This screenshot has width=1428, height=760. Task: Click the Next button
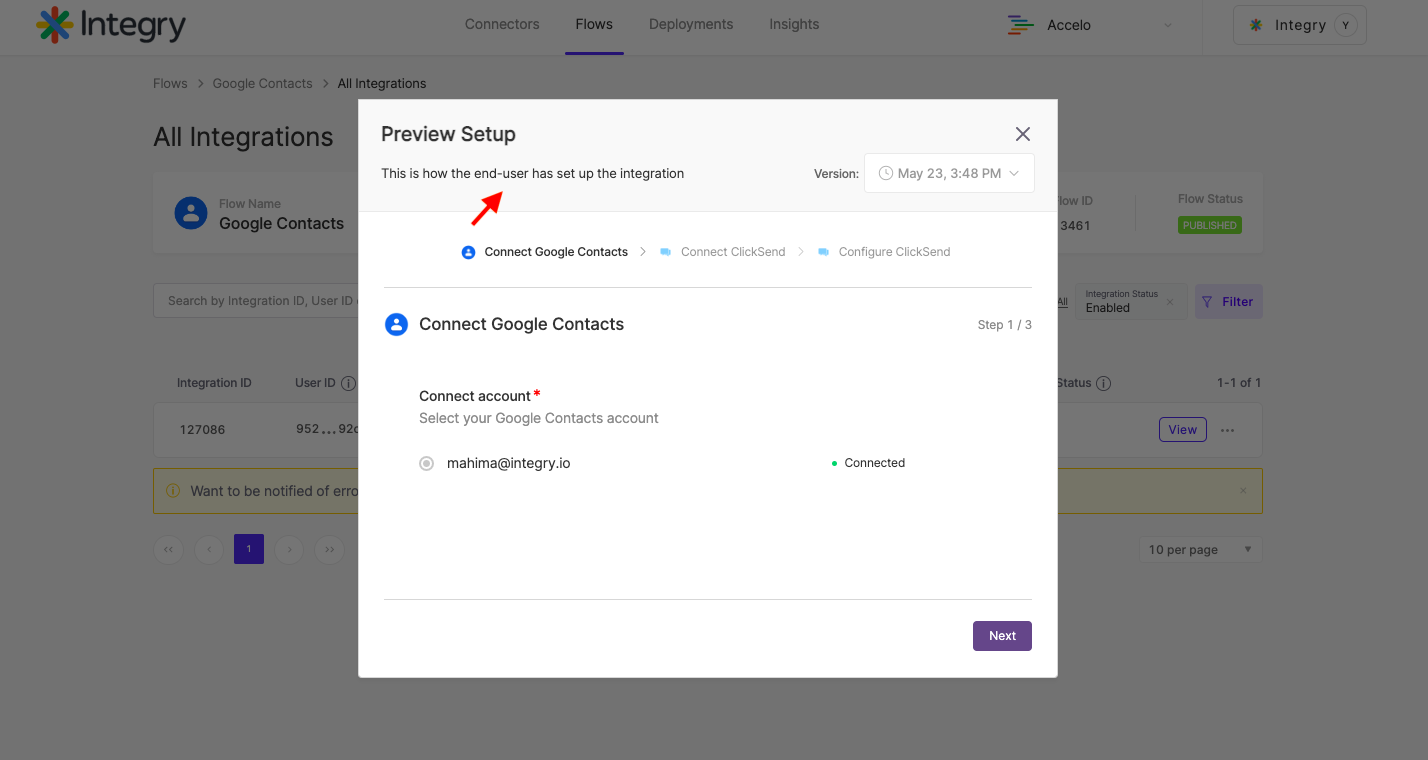point(1002,636)
